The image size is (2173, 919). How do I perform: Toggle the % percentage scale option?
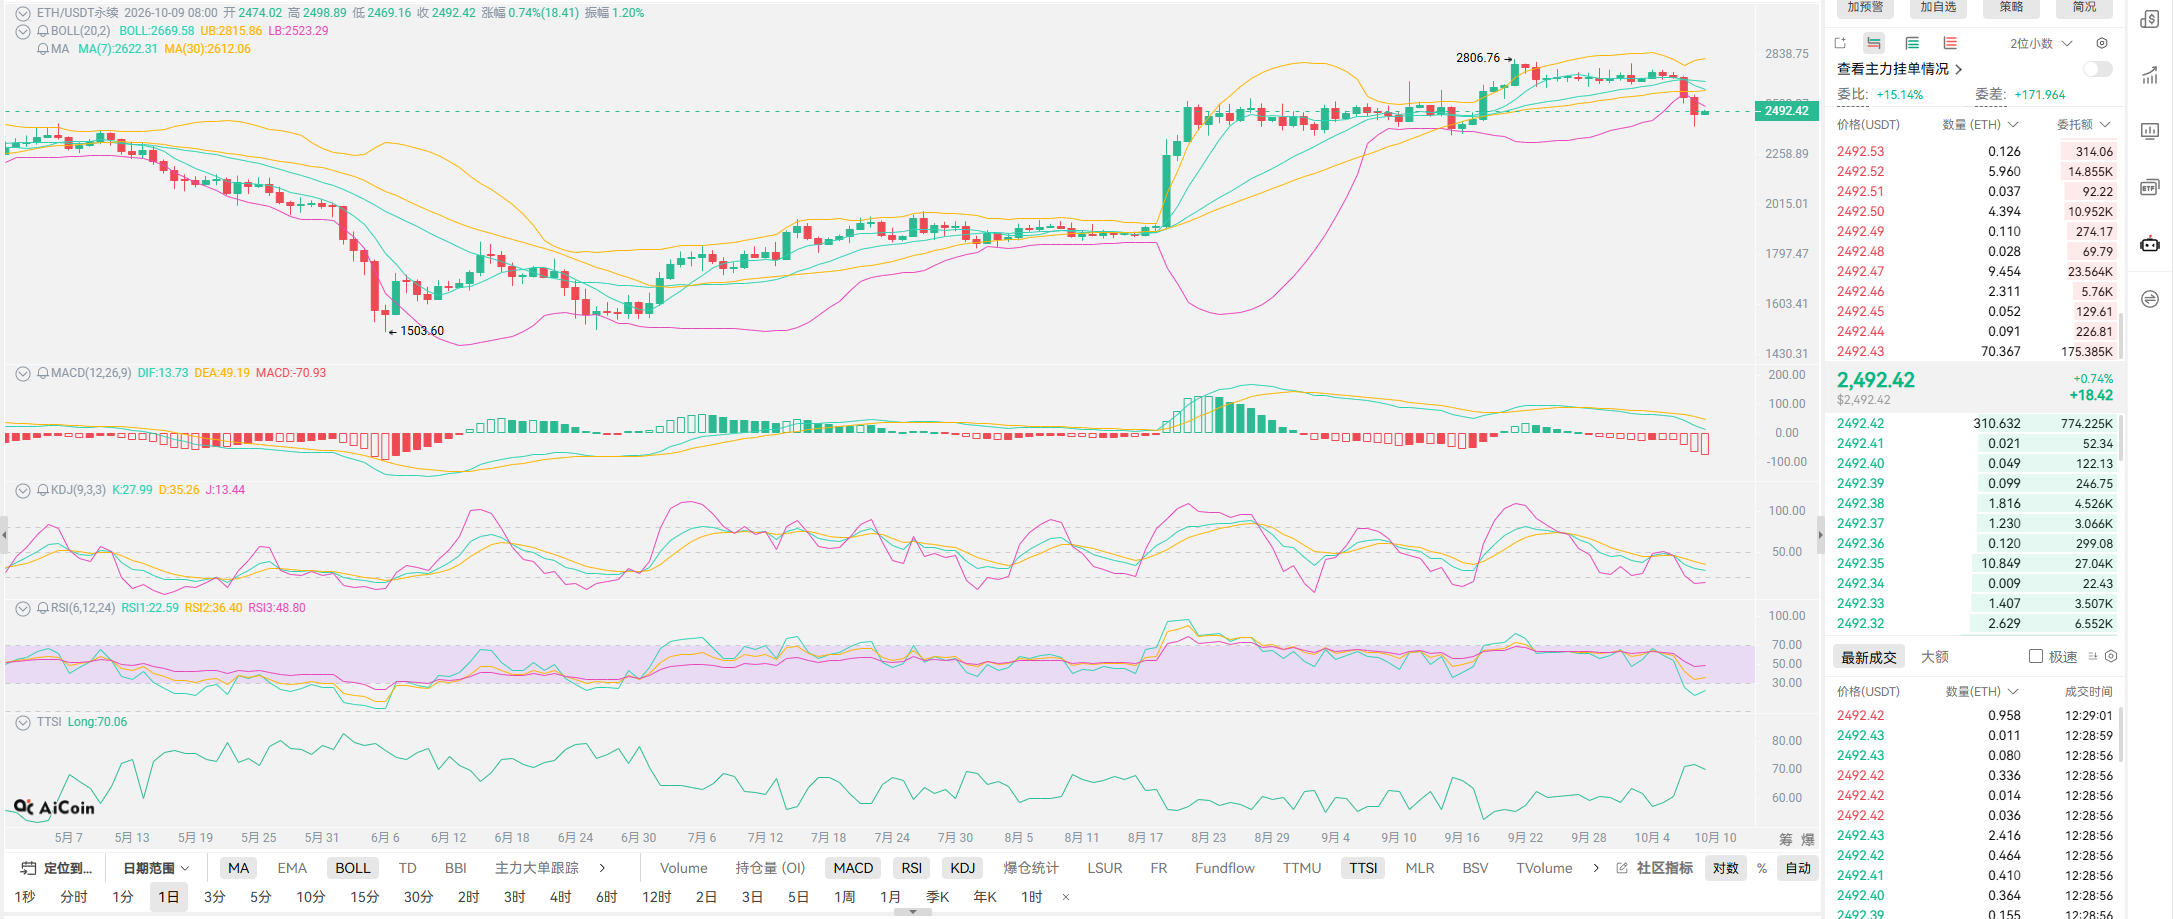click(1762, 868)
